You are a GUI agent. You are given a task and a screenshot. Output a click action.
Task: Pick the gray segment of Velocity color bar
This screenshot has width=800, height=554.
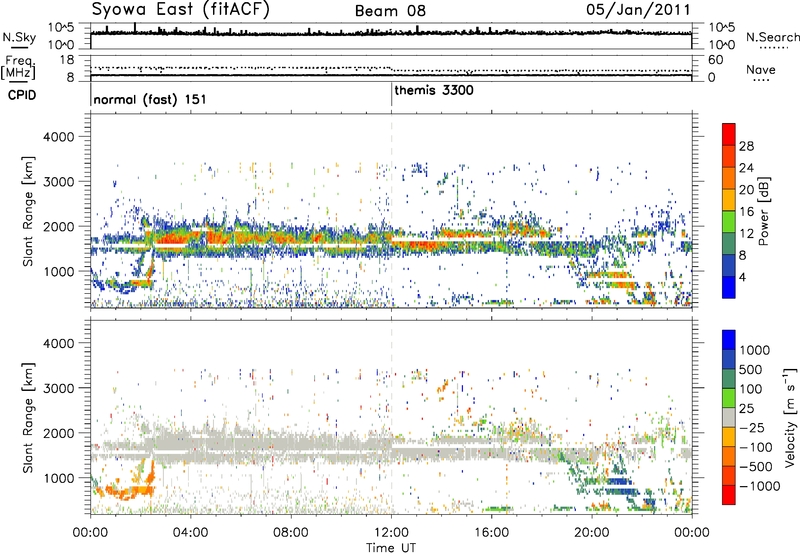pyautogui.click(x=729, y=418)
